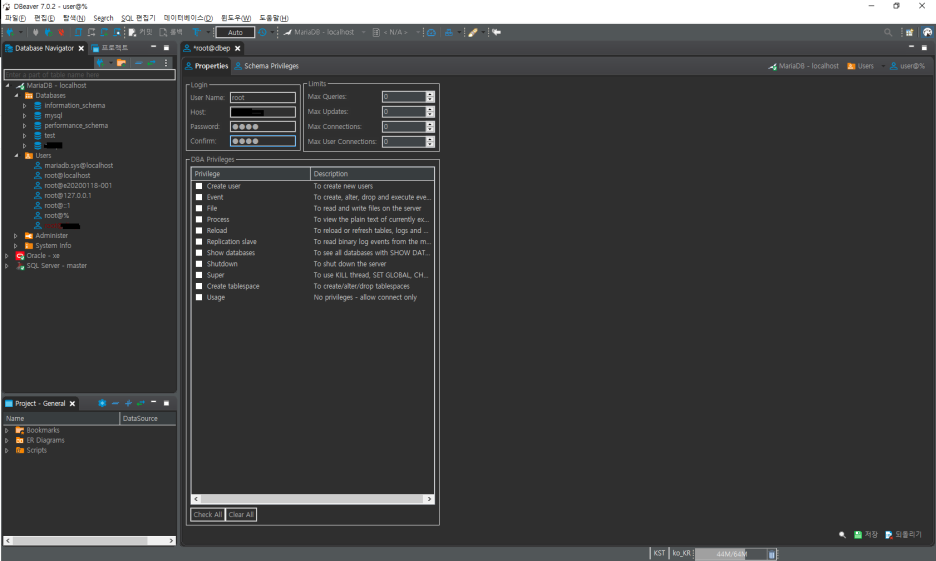Click the navigator collapse all icon
Screen dimensions: 936x561
click(138, 63)
